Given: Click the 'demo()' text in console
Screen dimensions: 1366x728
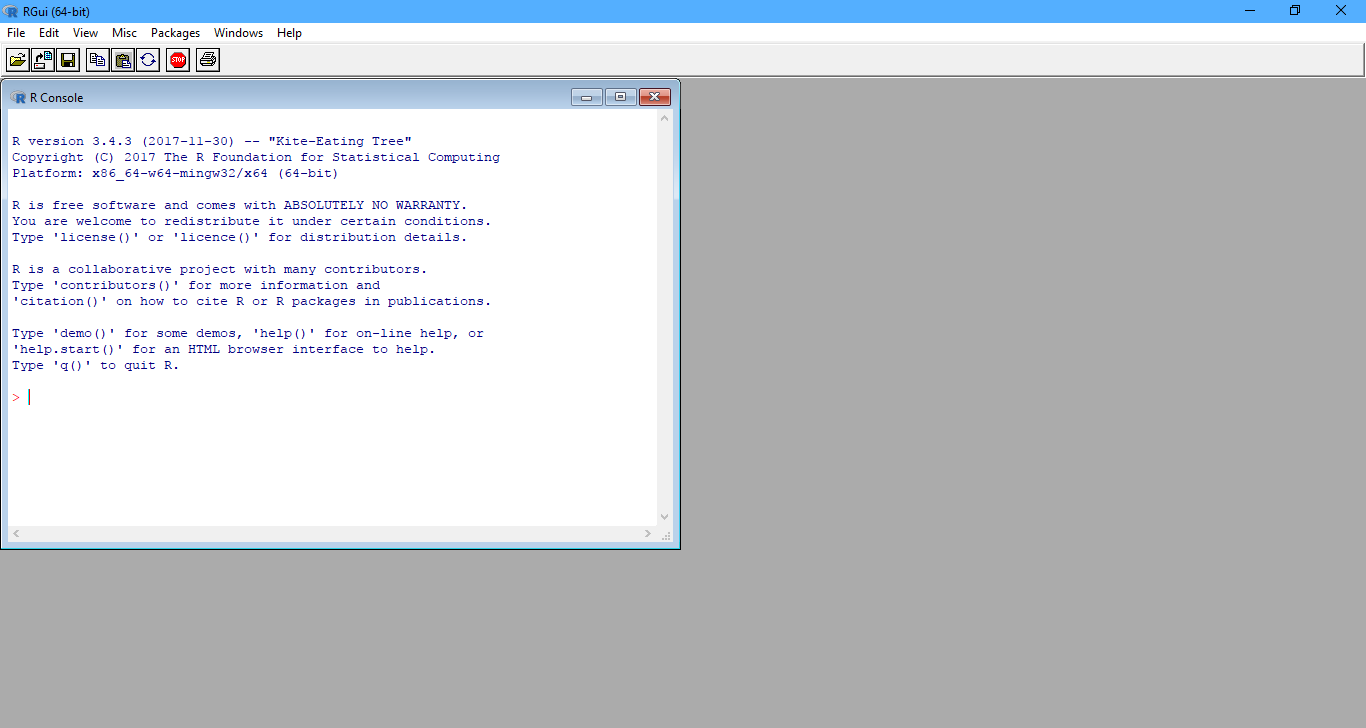Looking at the screenshot, I should click(84, 333).
